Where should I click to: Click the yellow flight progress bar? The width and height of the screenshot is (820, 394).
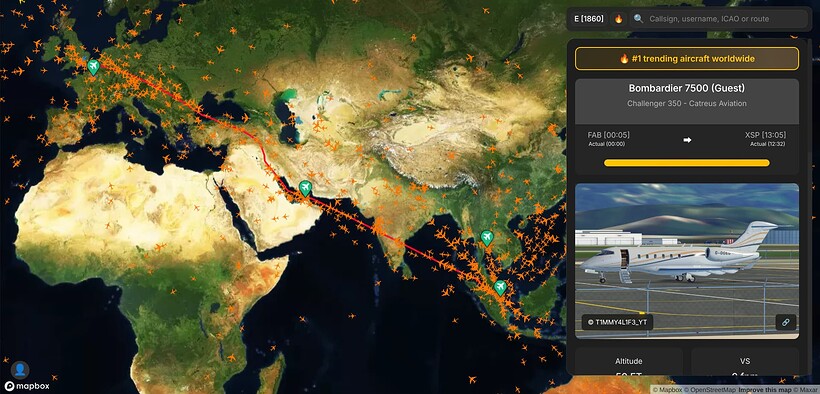687,163
